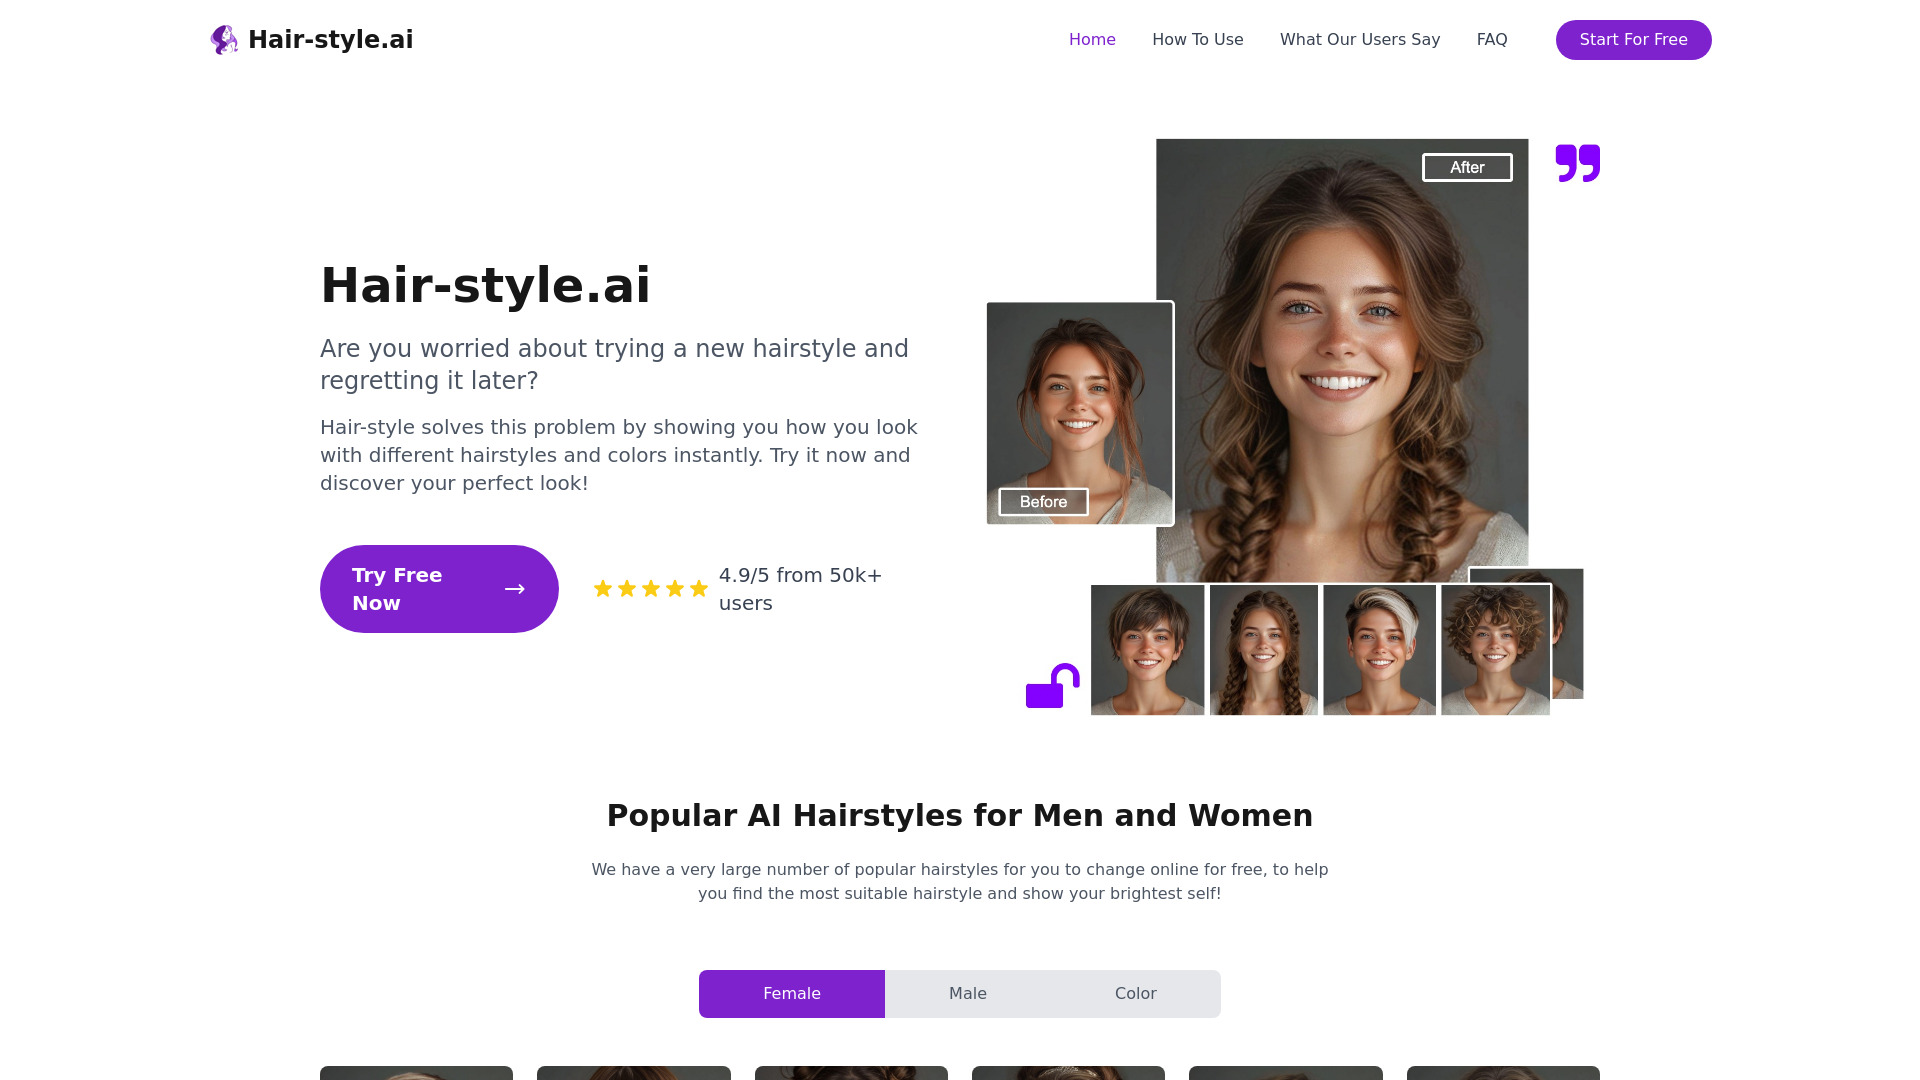The width and height of the screenshot is (1920, 1080).
Task: Toggle the Female hairstyles tab
Action: [791, 993]
